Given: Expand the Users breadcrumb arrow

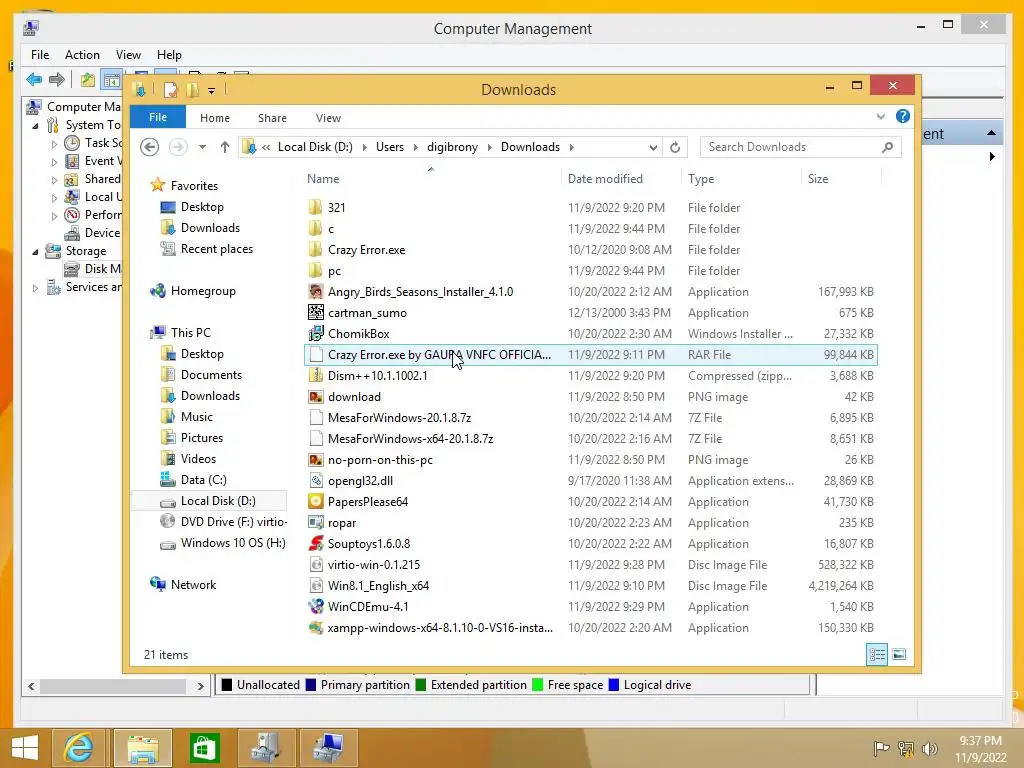Looking at the screenshot, I should 415,148.
